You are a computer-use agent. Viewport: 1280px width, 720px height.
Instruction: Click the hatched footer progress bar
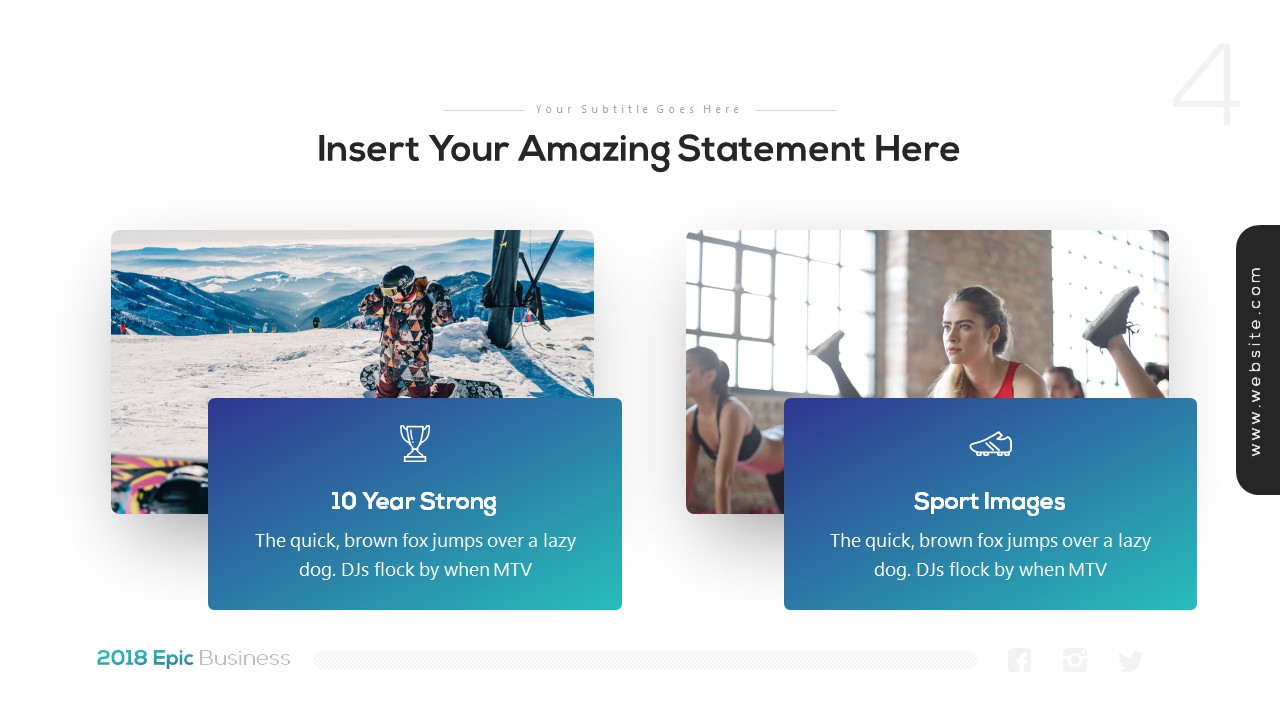[645, 660]
